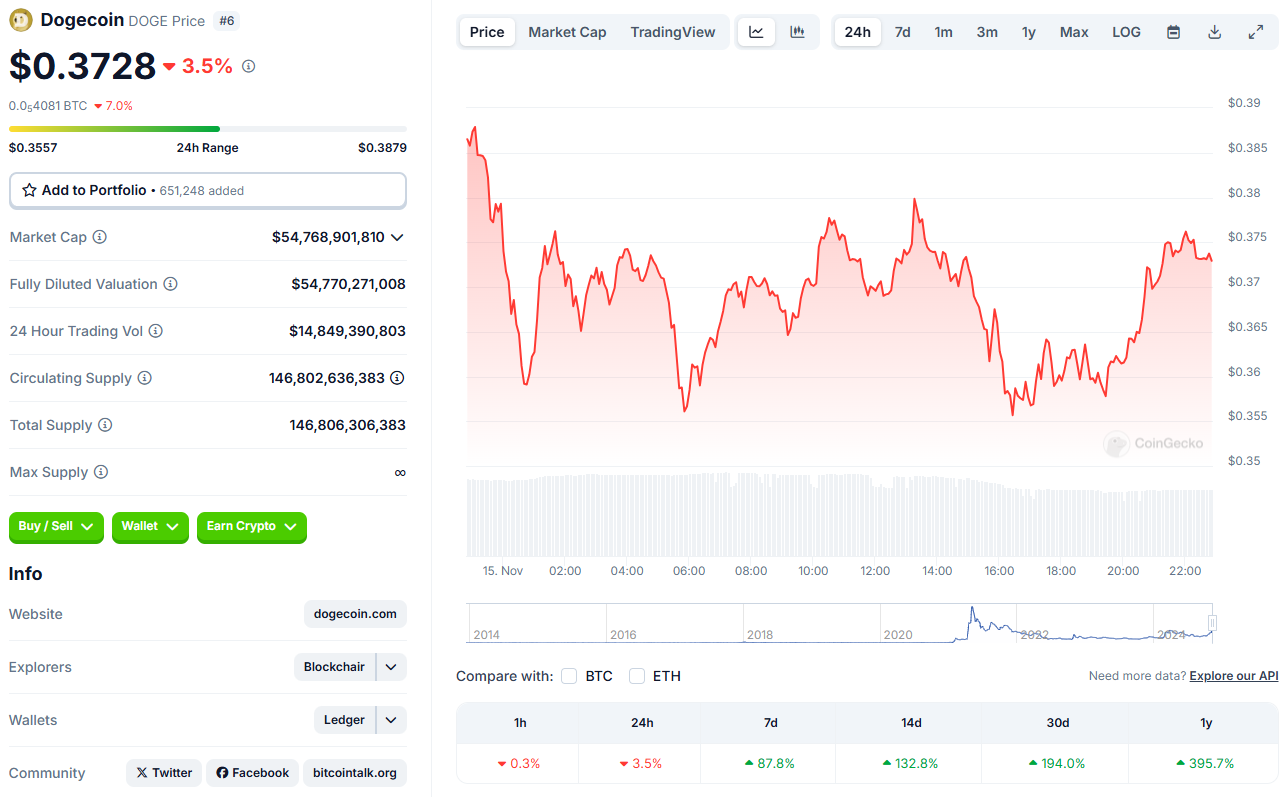This screenshot has width=1279, height=797.
Task: Click the right handle of chart range navigator
Action: (1213, 623)
